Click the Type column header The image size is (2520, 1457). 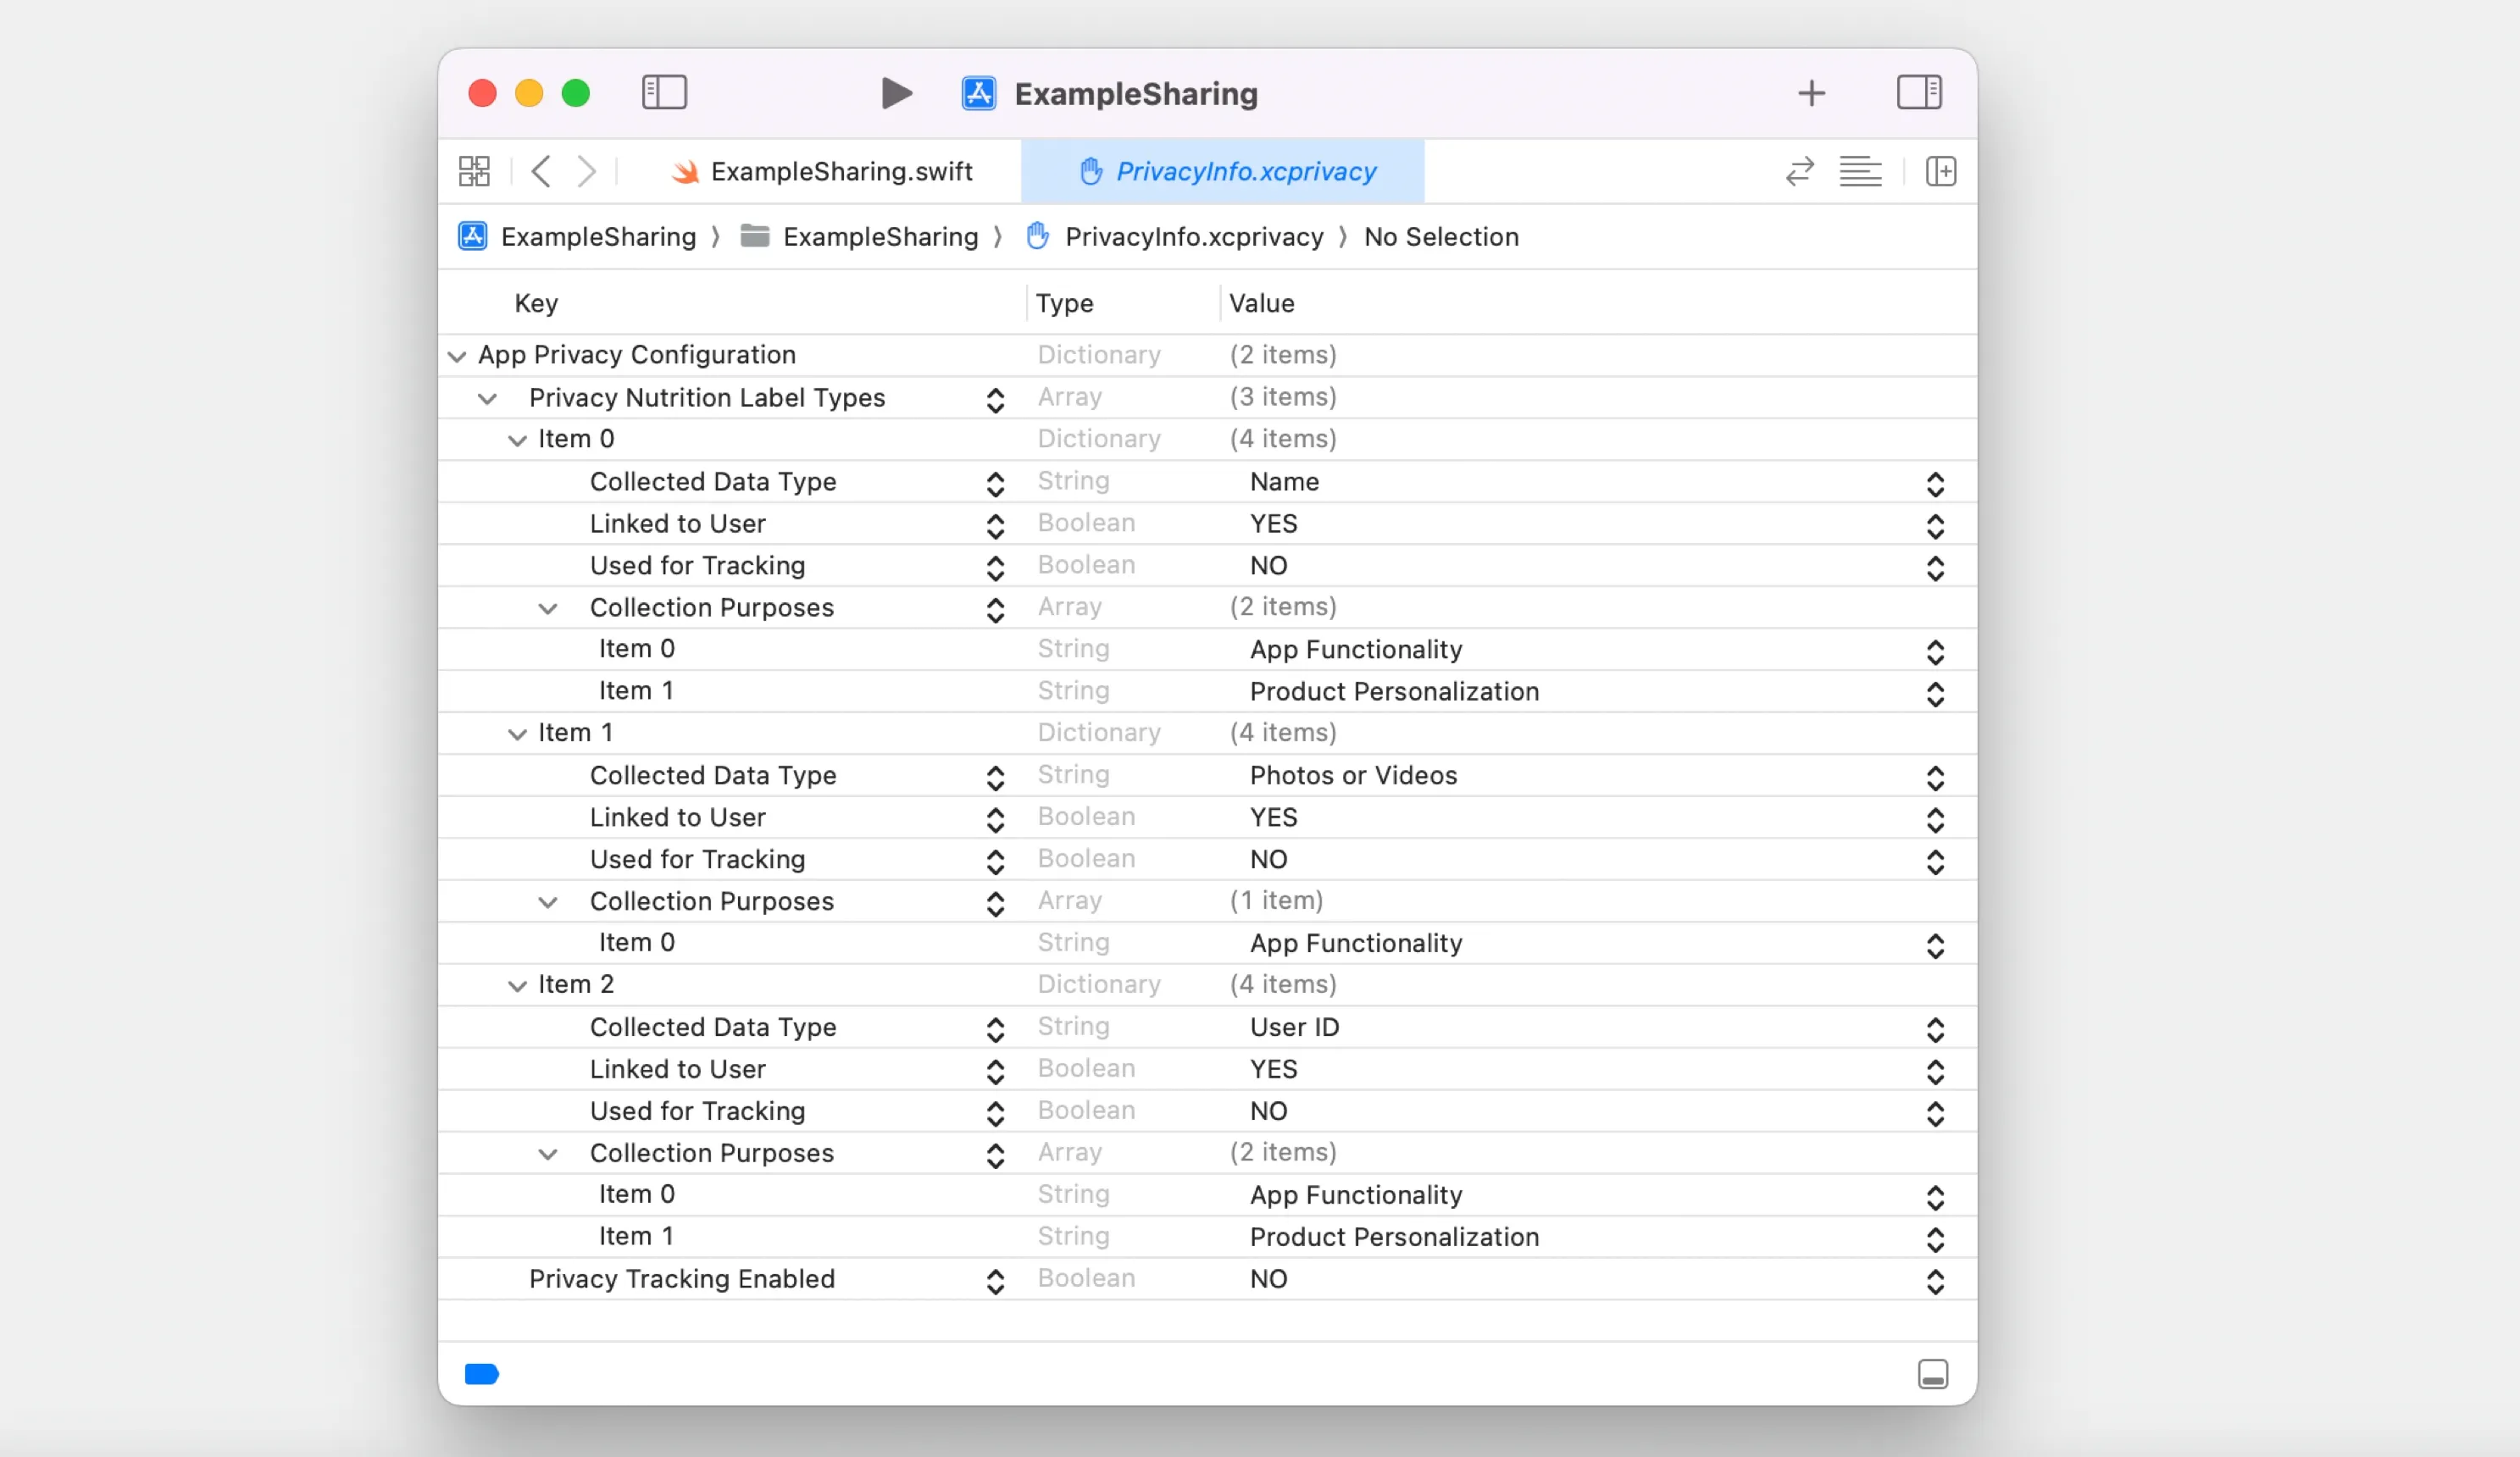coord(1064,303)
